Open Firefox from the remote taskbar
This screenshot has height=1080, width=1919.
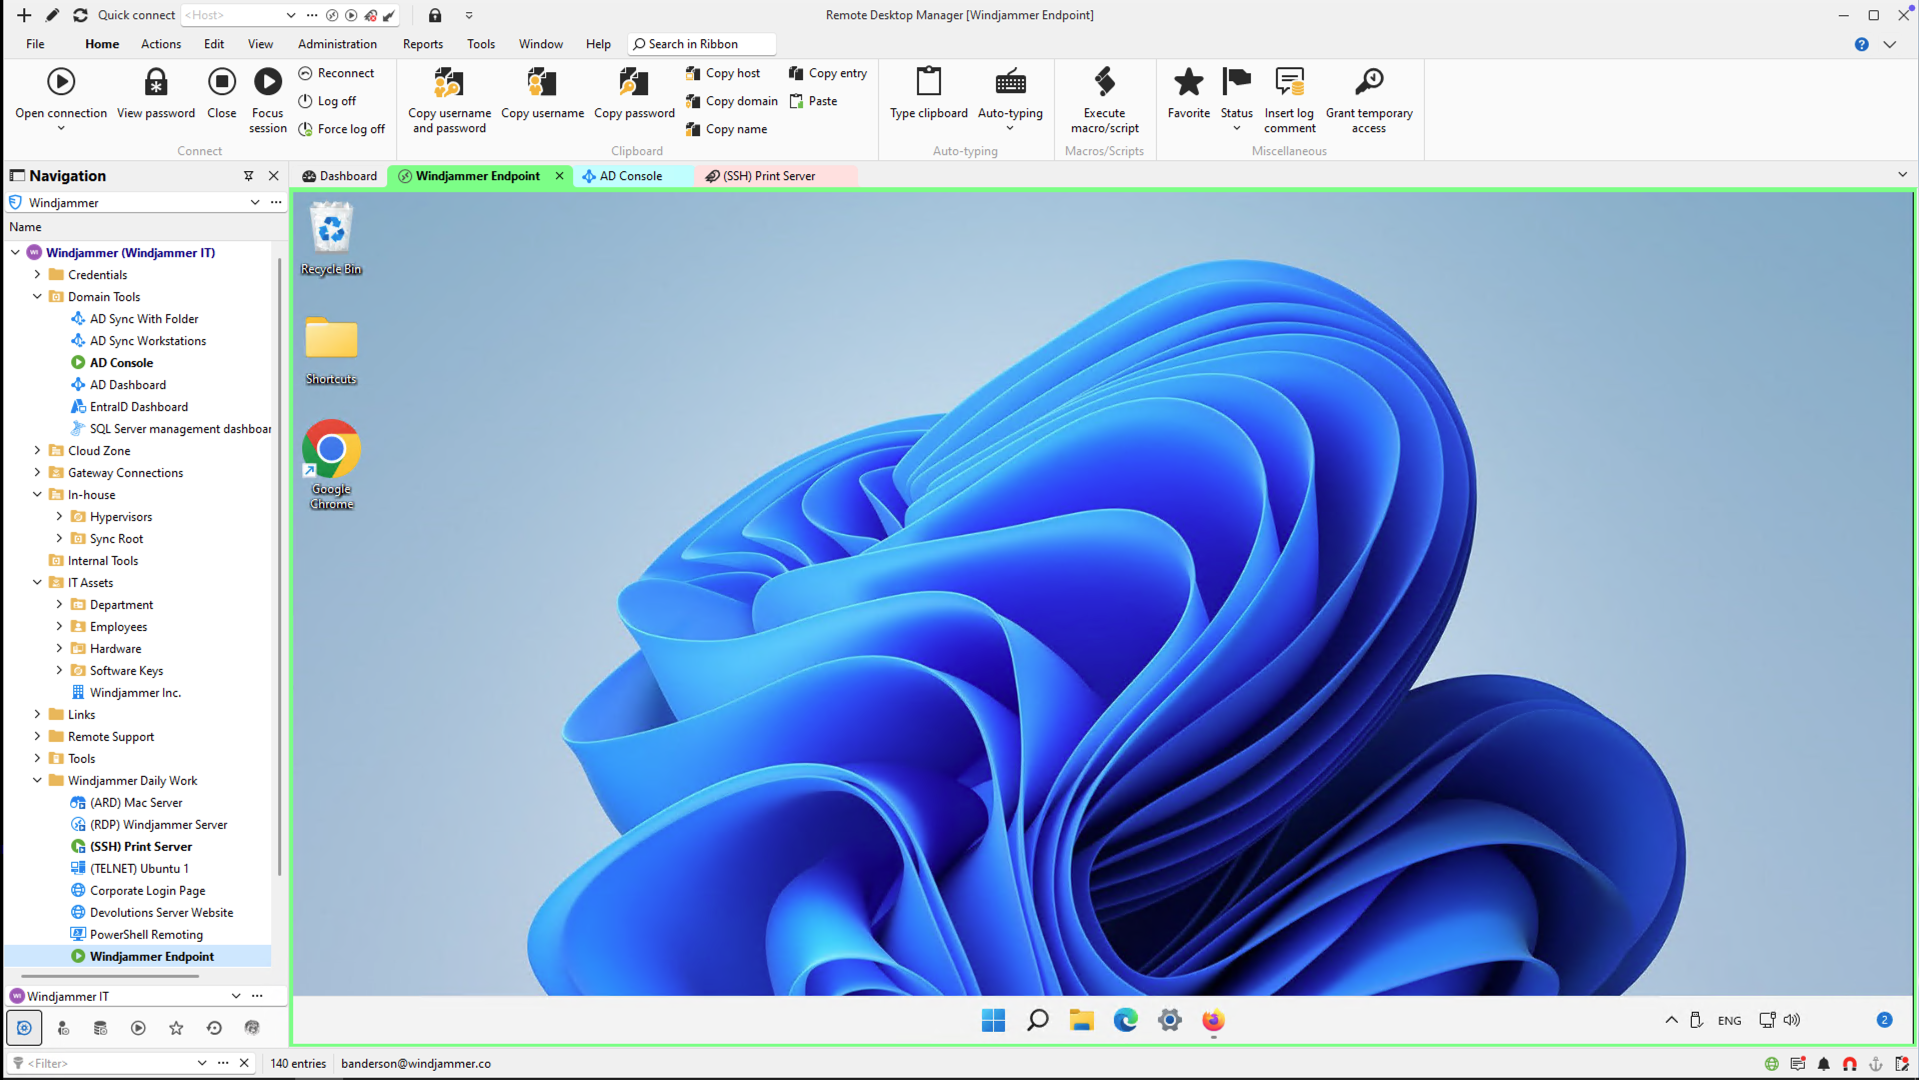1213,1020
